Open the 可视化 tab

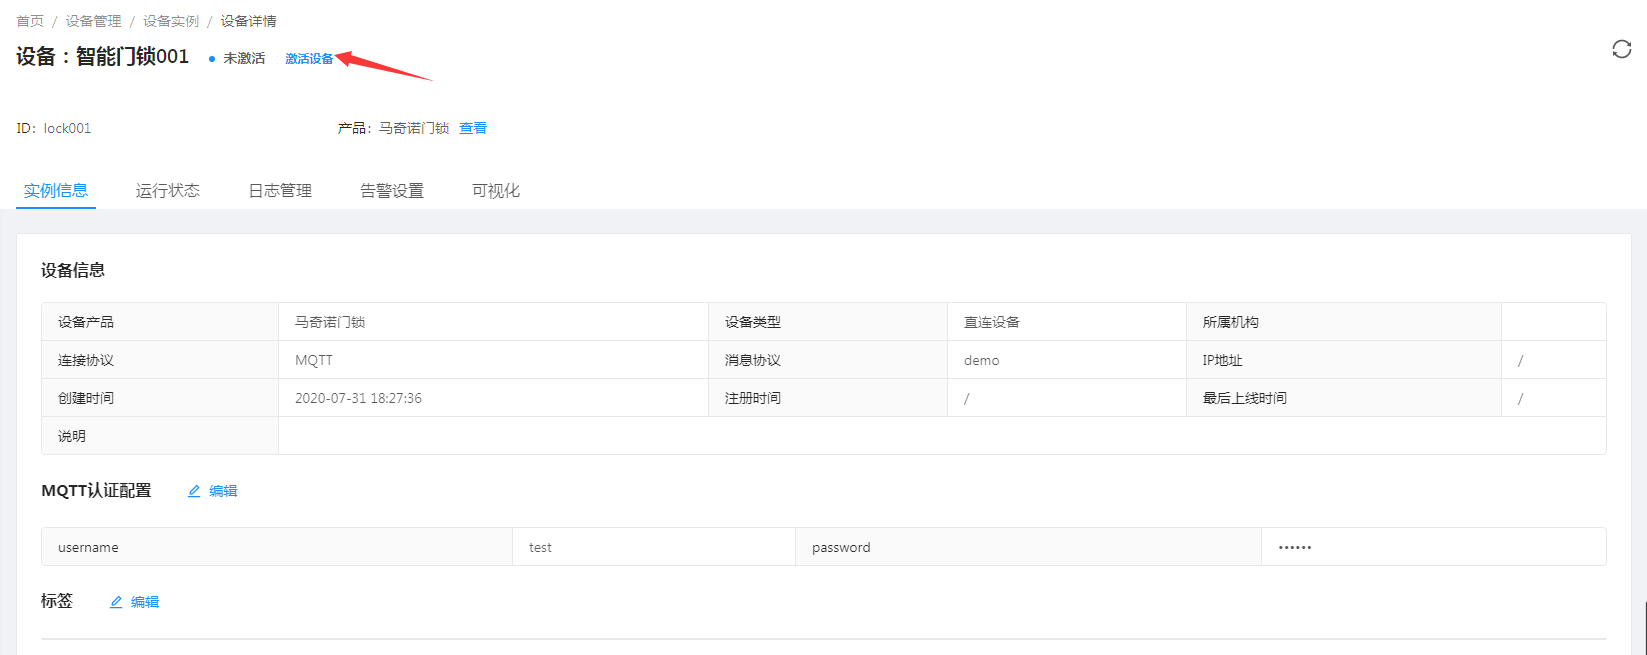click(496, 191)
